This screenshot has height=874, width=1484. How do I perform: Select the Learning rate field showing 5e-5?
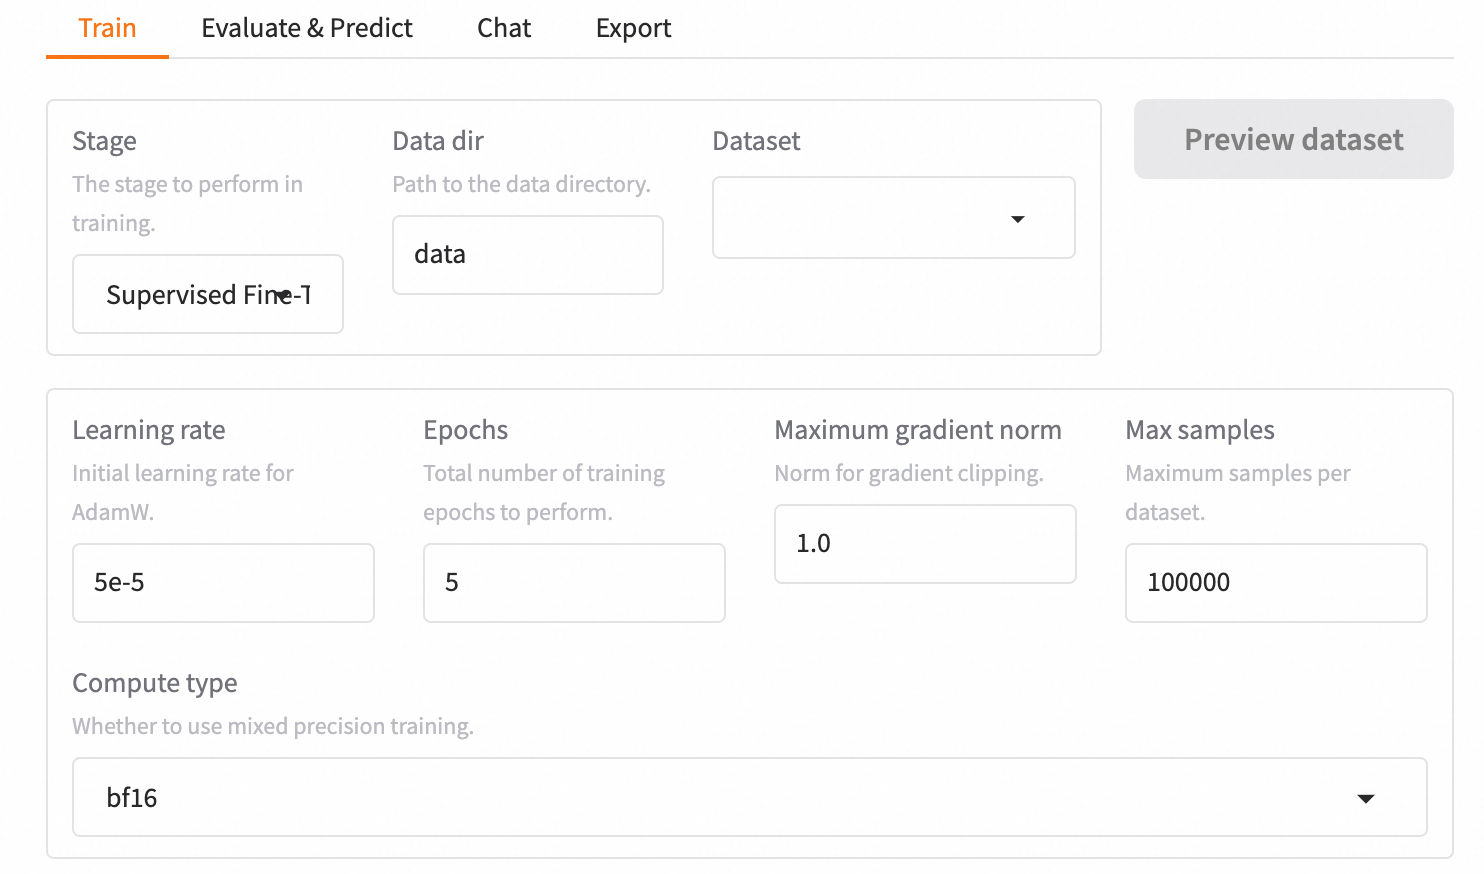[x=223, y=583]
